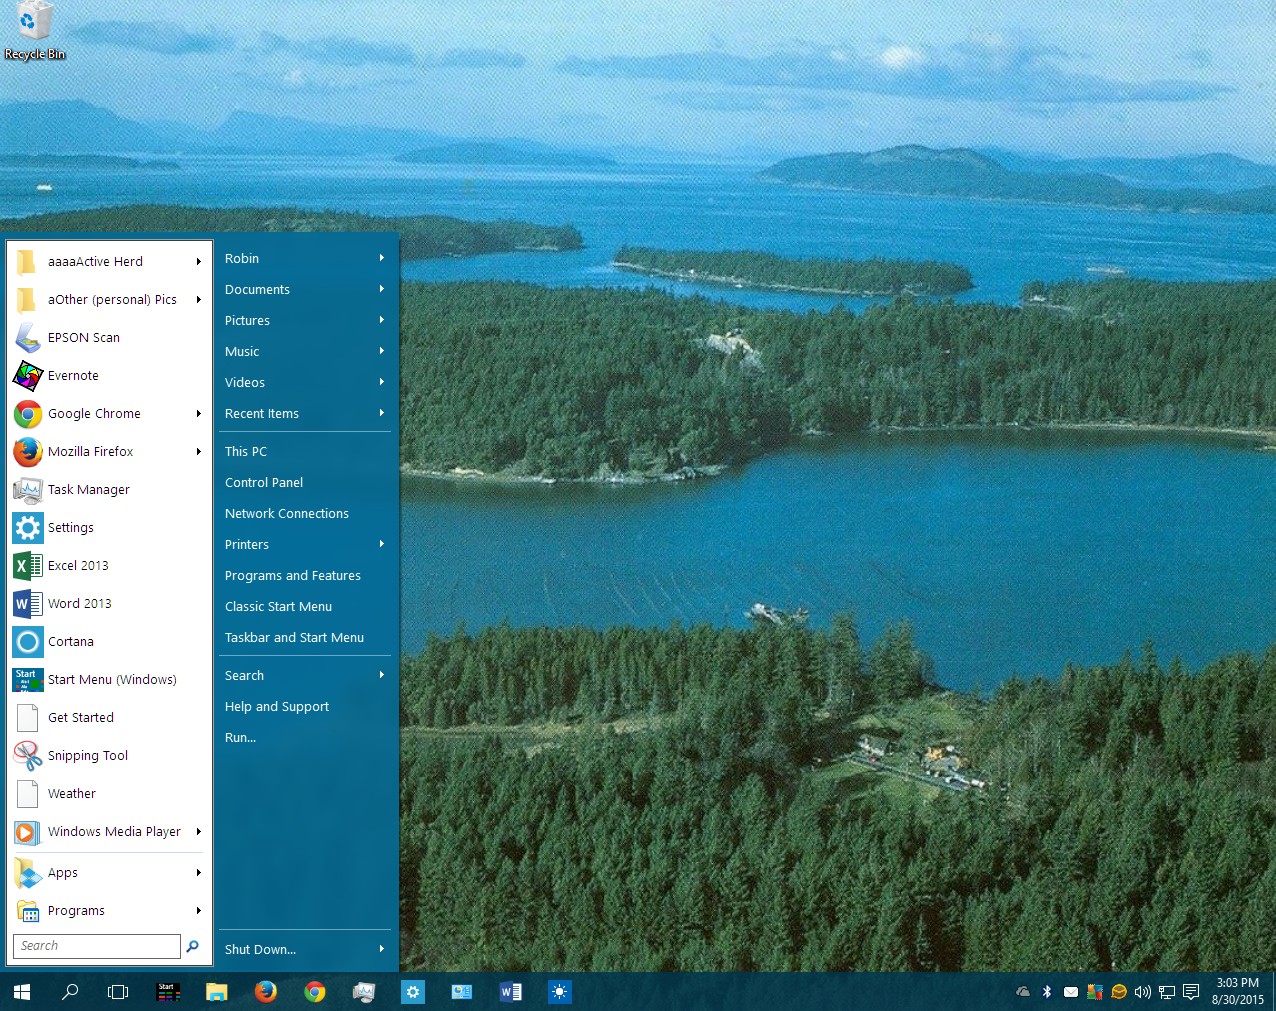Click the volume speaker icon in system tray
1276x1011 pixels.
pyautogui.click(x=1143, y=992)
